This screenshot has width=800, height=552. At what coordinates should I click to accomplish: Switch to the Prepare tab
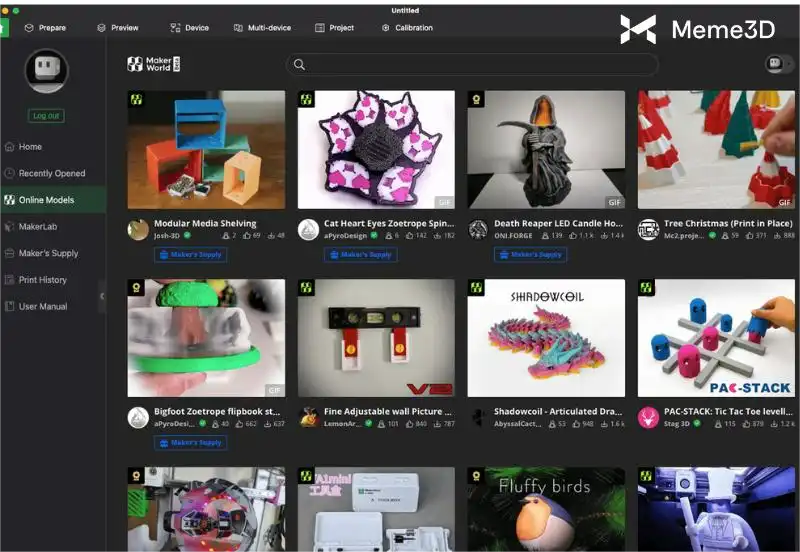coord(45,28)
